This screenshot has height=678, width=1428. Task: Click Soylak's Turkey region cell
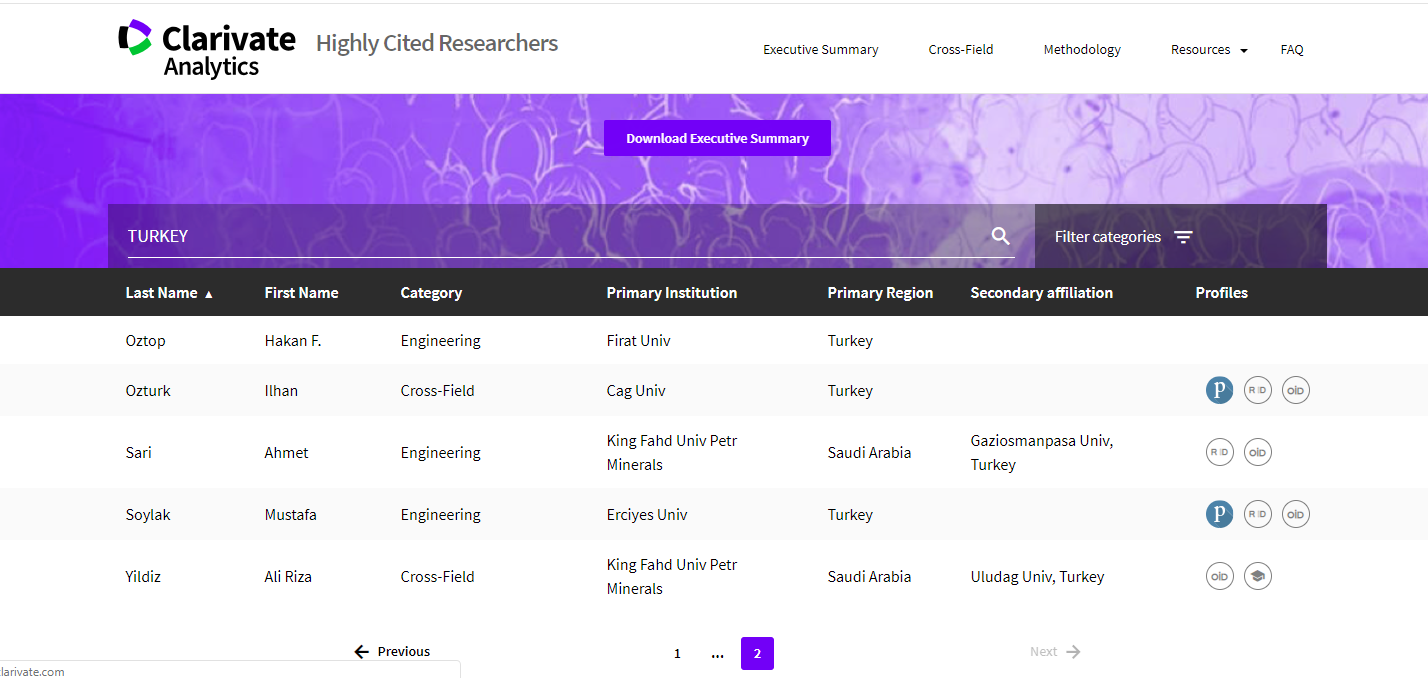tap(850, 514)
